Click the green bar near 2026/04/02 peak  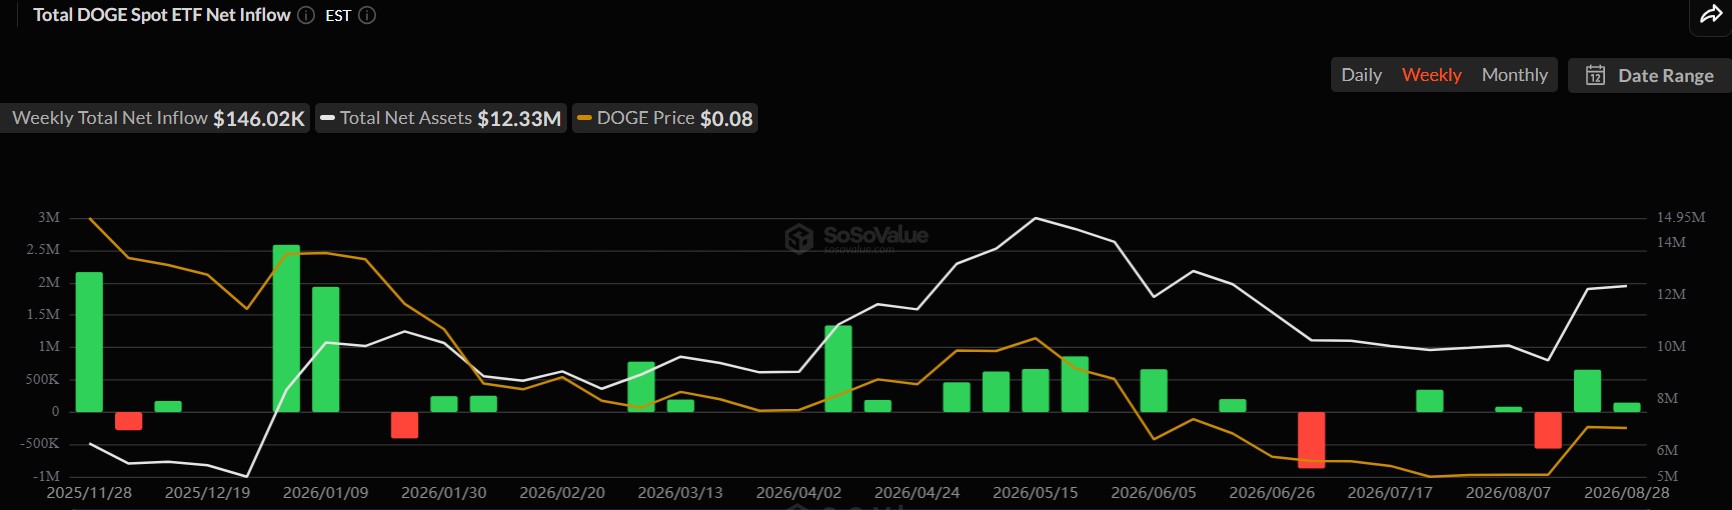point(838,369)
